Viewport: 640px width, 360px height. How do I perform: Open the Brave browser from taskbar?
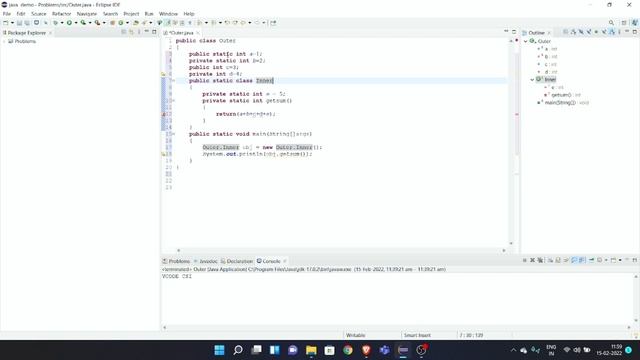pyautogui.click(x=366, y=350)
